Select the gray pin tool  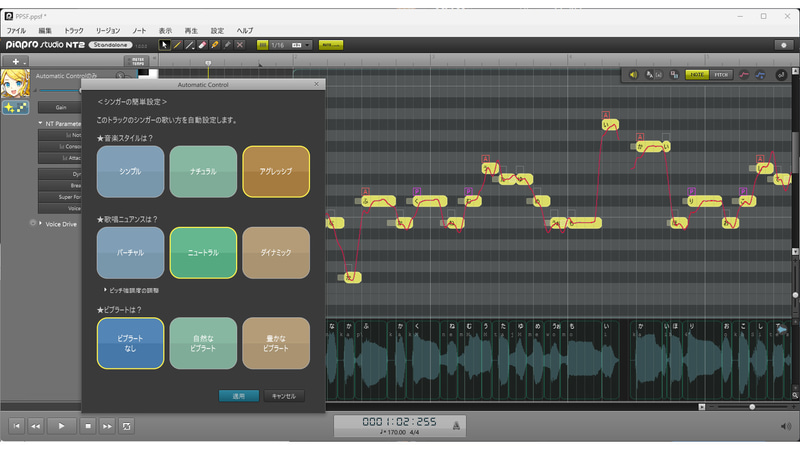click(x=227, y=45)
